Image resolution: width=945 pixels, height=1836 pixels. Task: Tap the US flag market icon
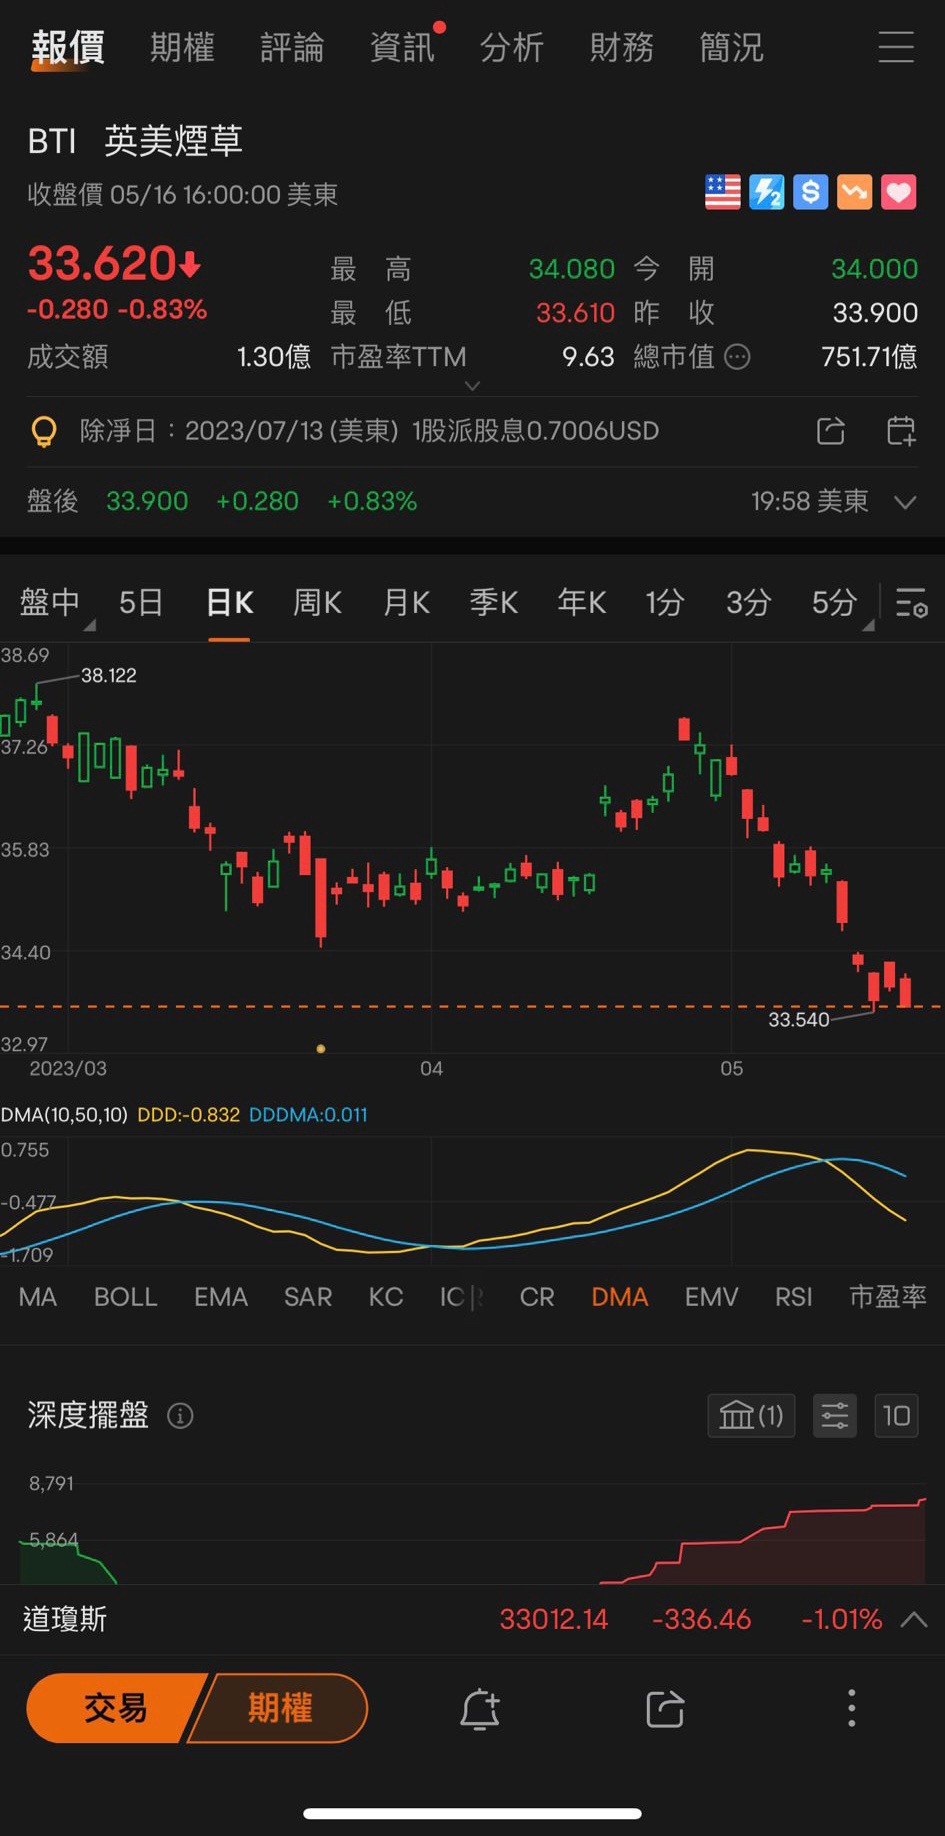click(722, 192)
